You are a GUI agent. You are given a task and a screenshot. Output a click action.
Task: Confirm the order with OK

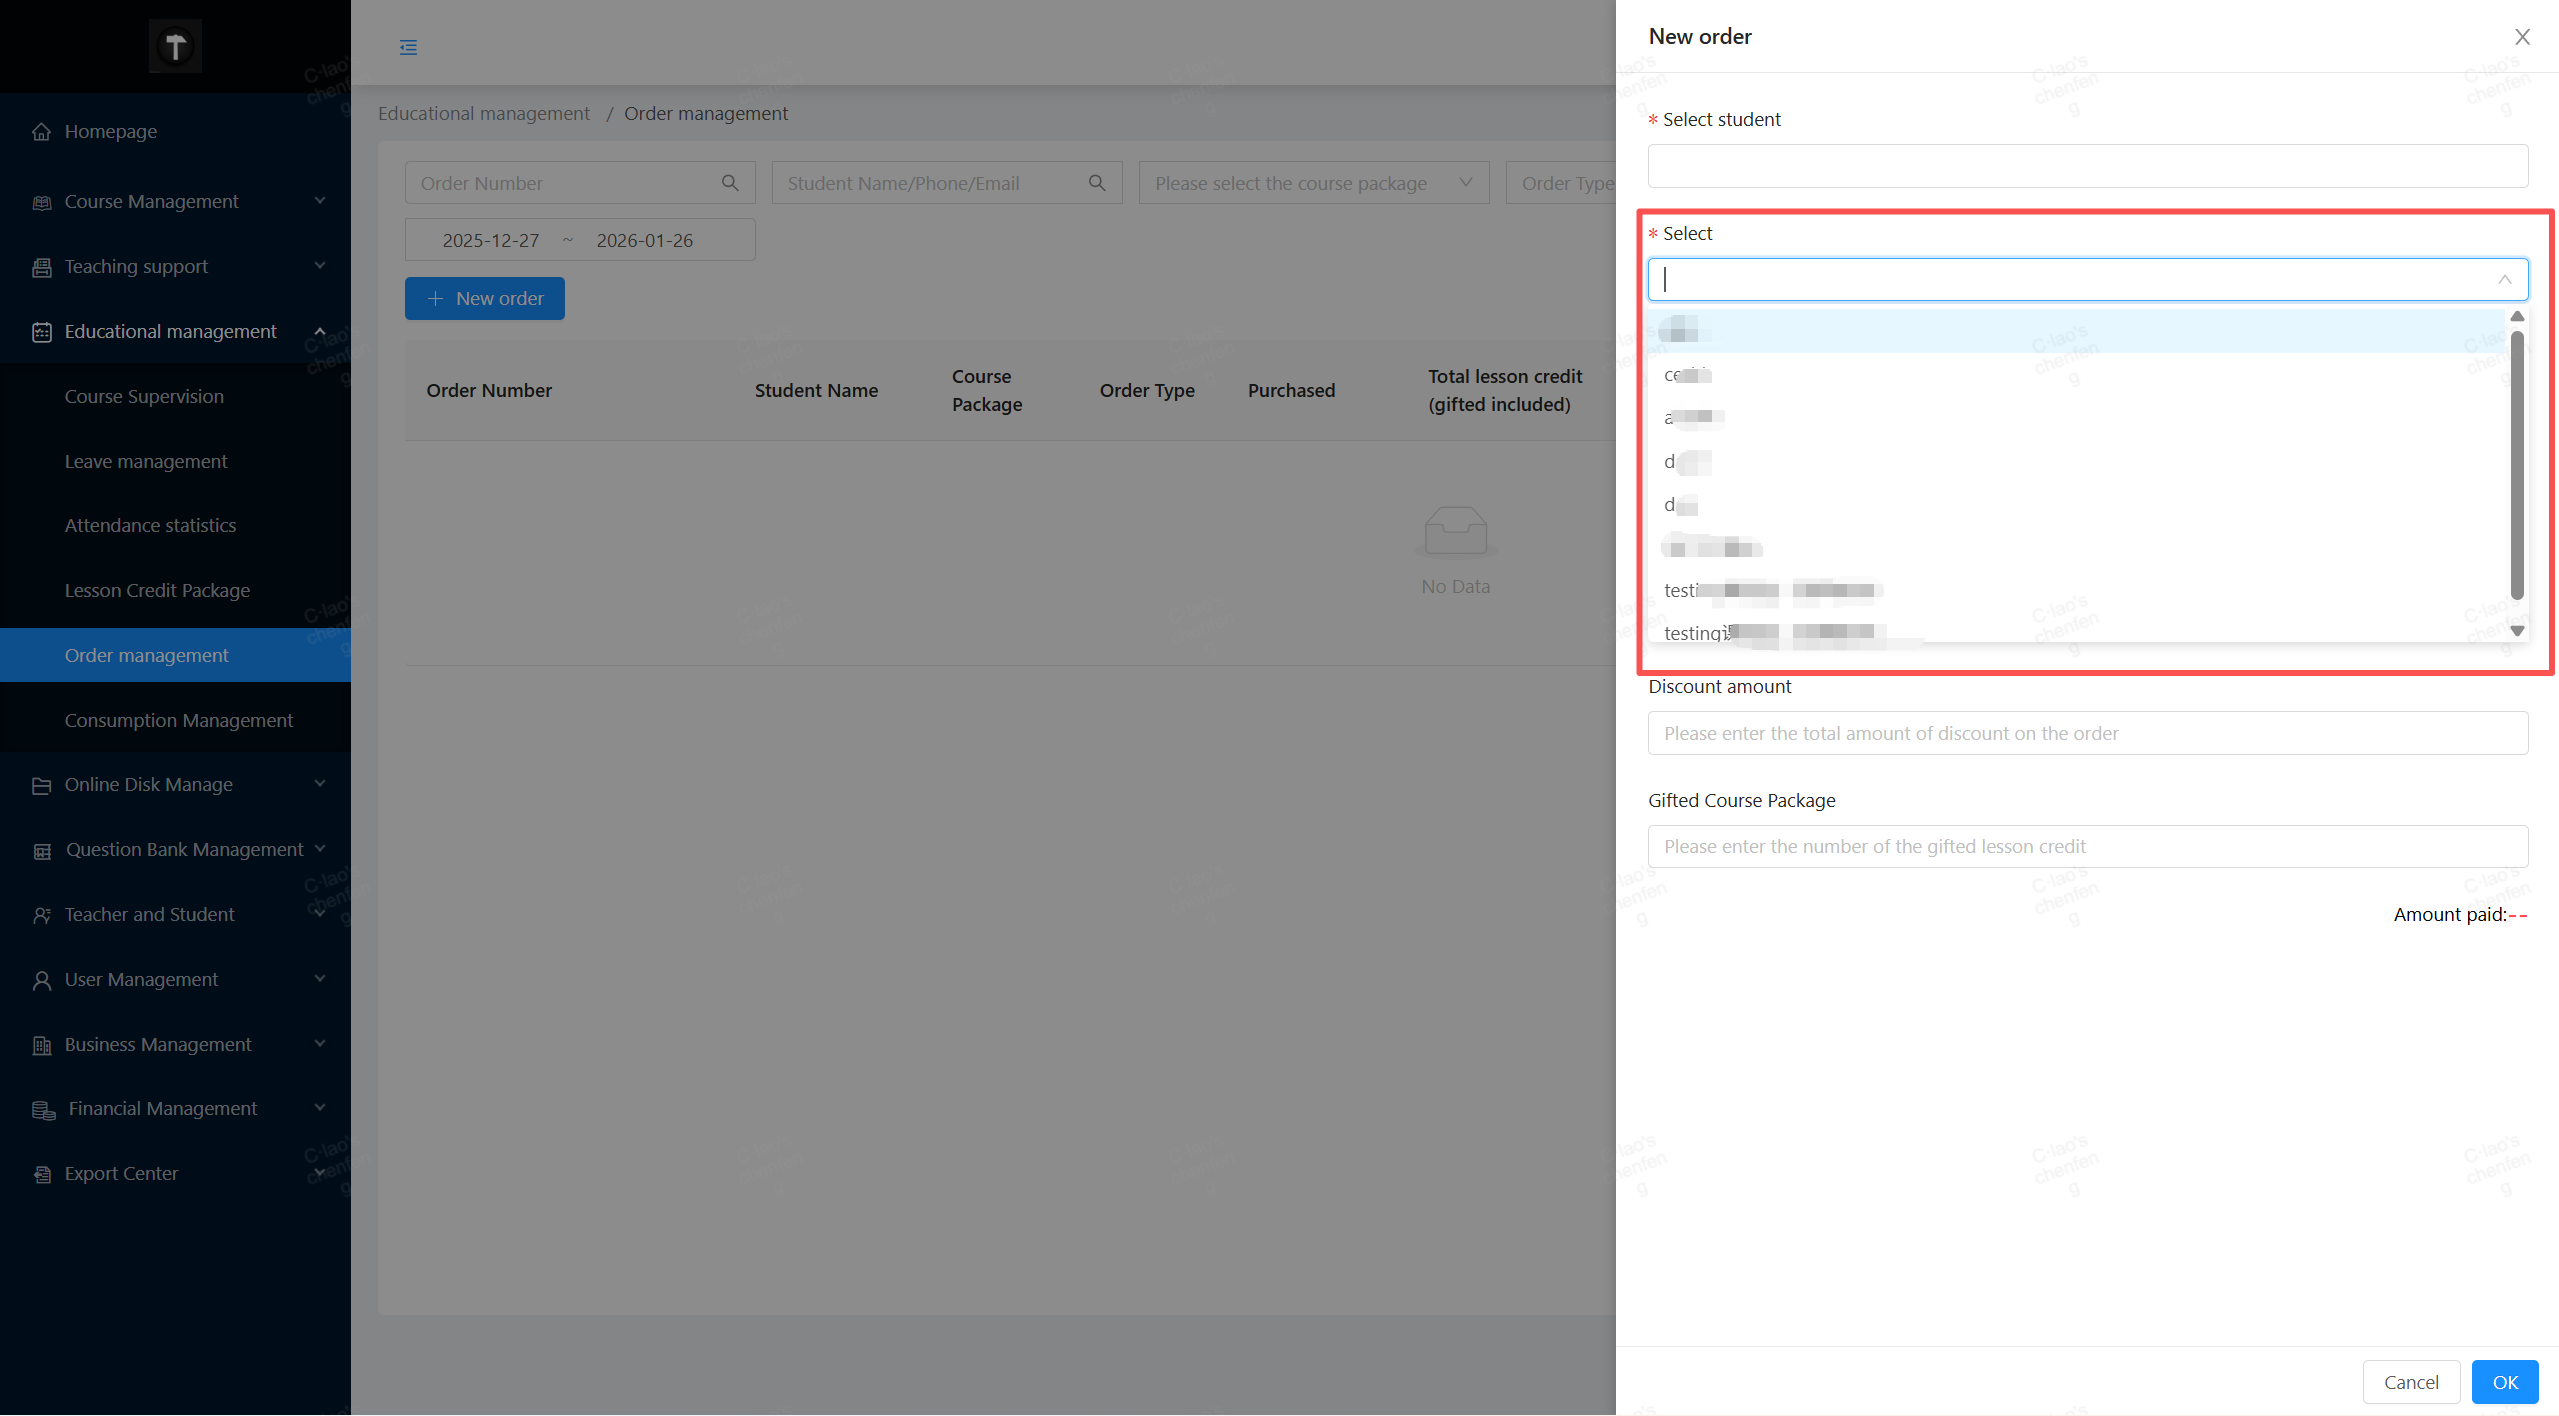(2504, 1382)
